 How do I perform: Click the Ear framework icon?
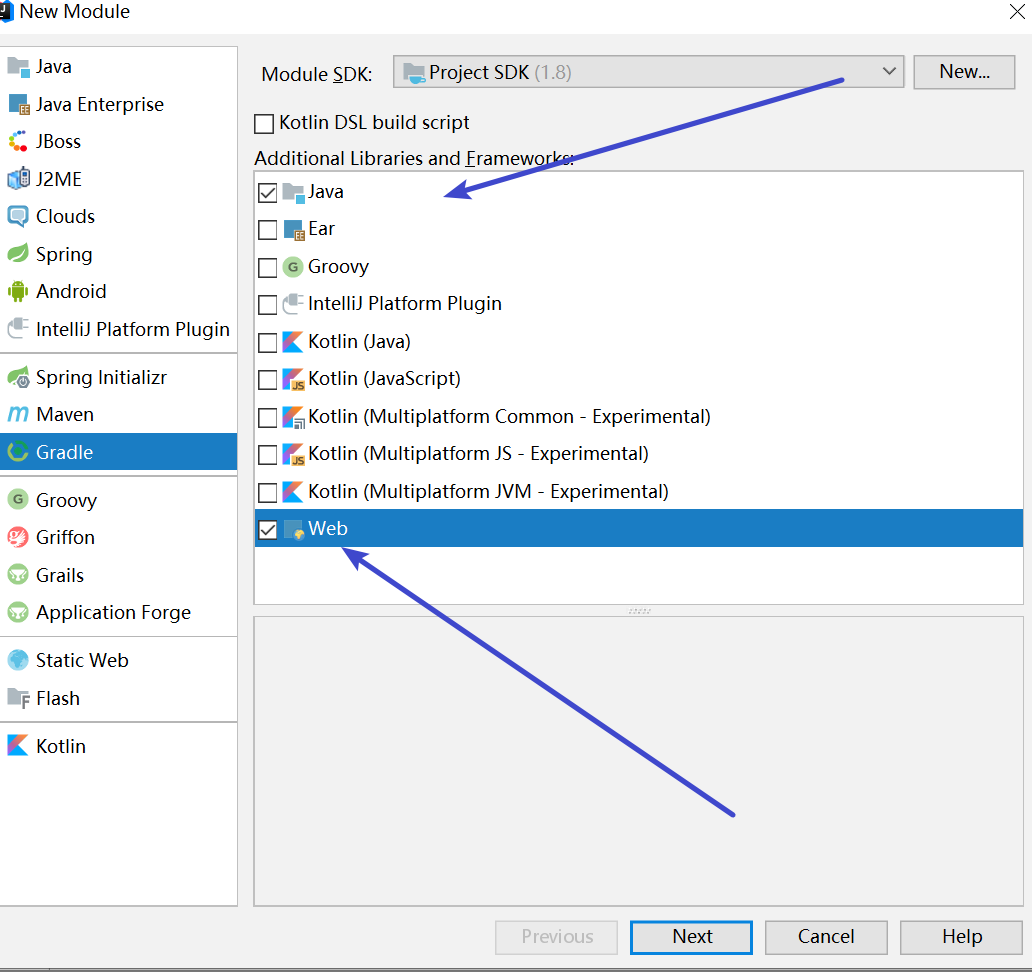294,230
